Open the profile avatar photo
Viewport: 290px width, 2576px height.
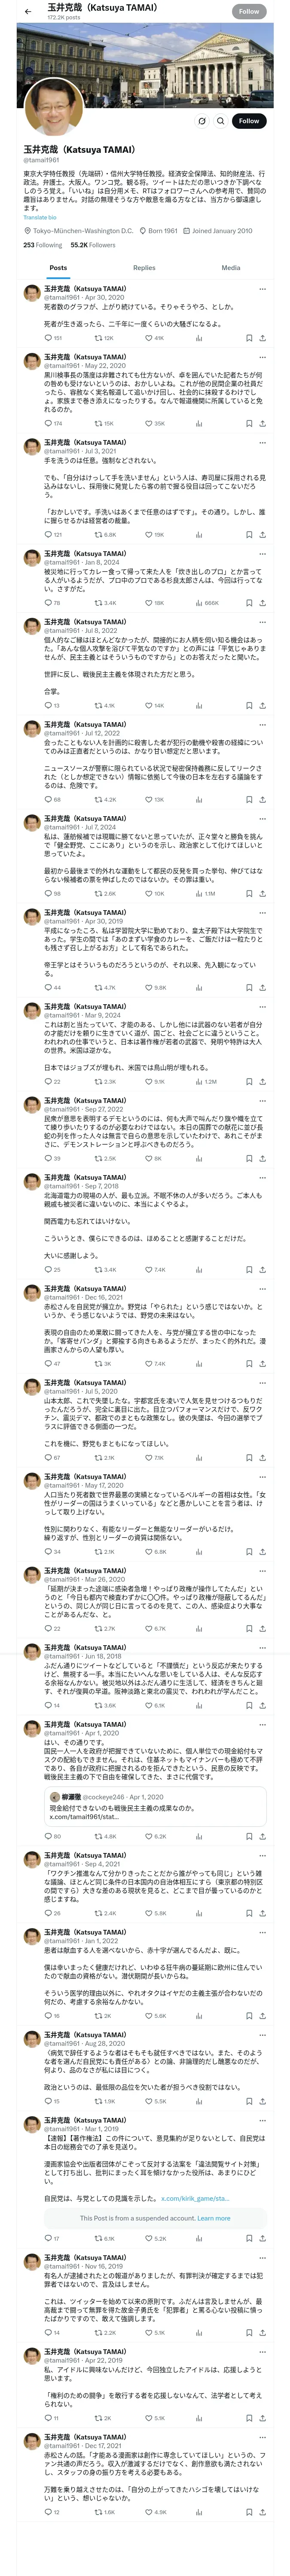(53, 108)
